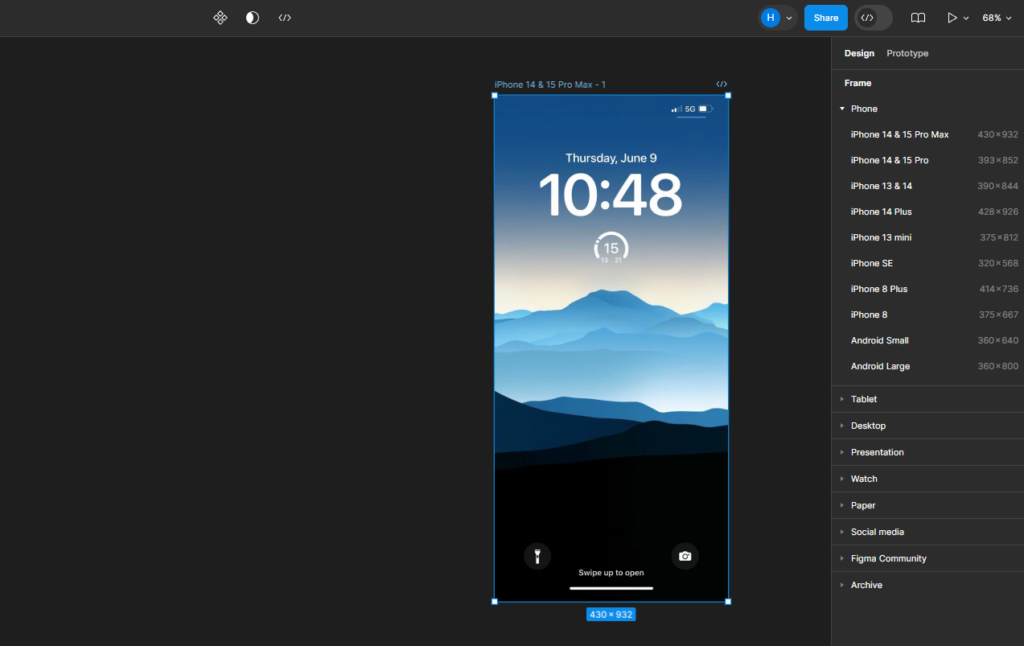Click the 5G label in status bar
This screenshot has width=1024, height=646.
[690, 109]
